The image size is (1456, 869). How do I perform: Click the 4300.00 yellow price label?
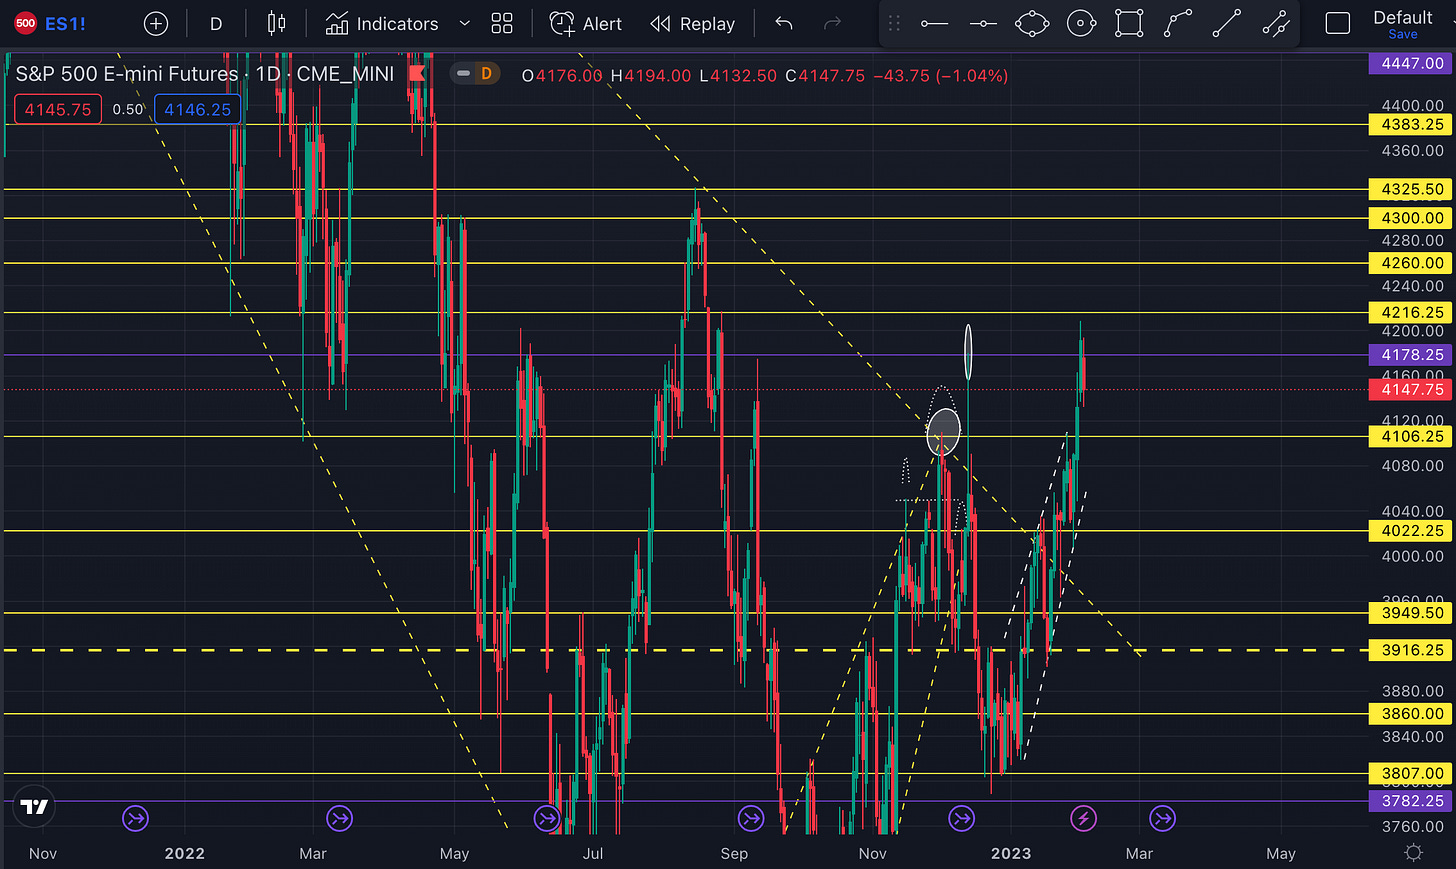coord(1412,218)
